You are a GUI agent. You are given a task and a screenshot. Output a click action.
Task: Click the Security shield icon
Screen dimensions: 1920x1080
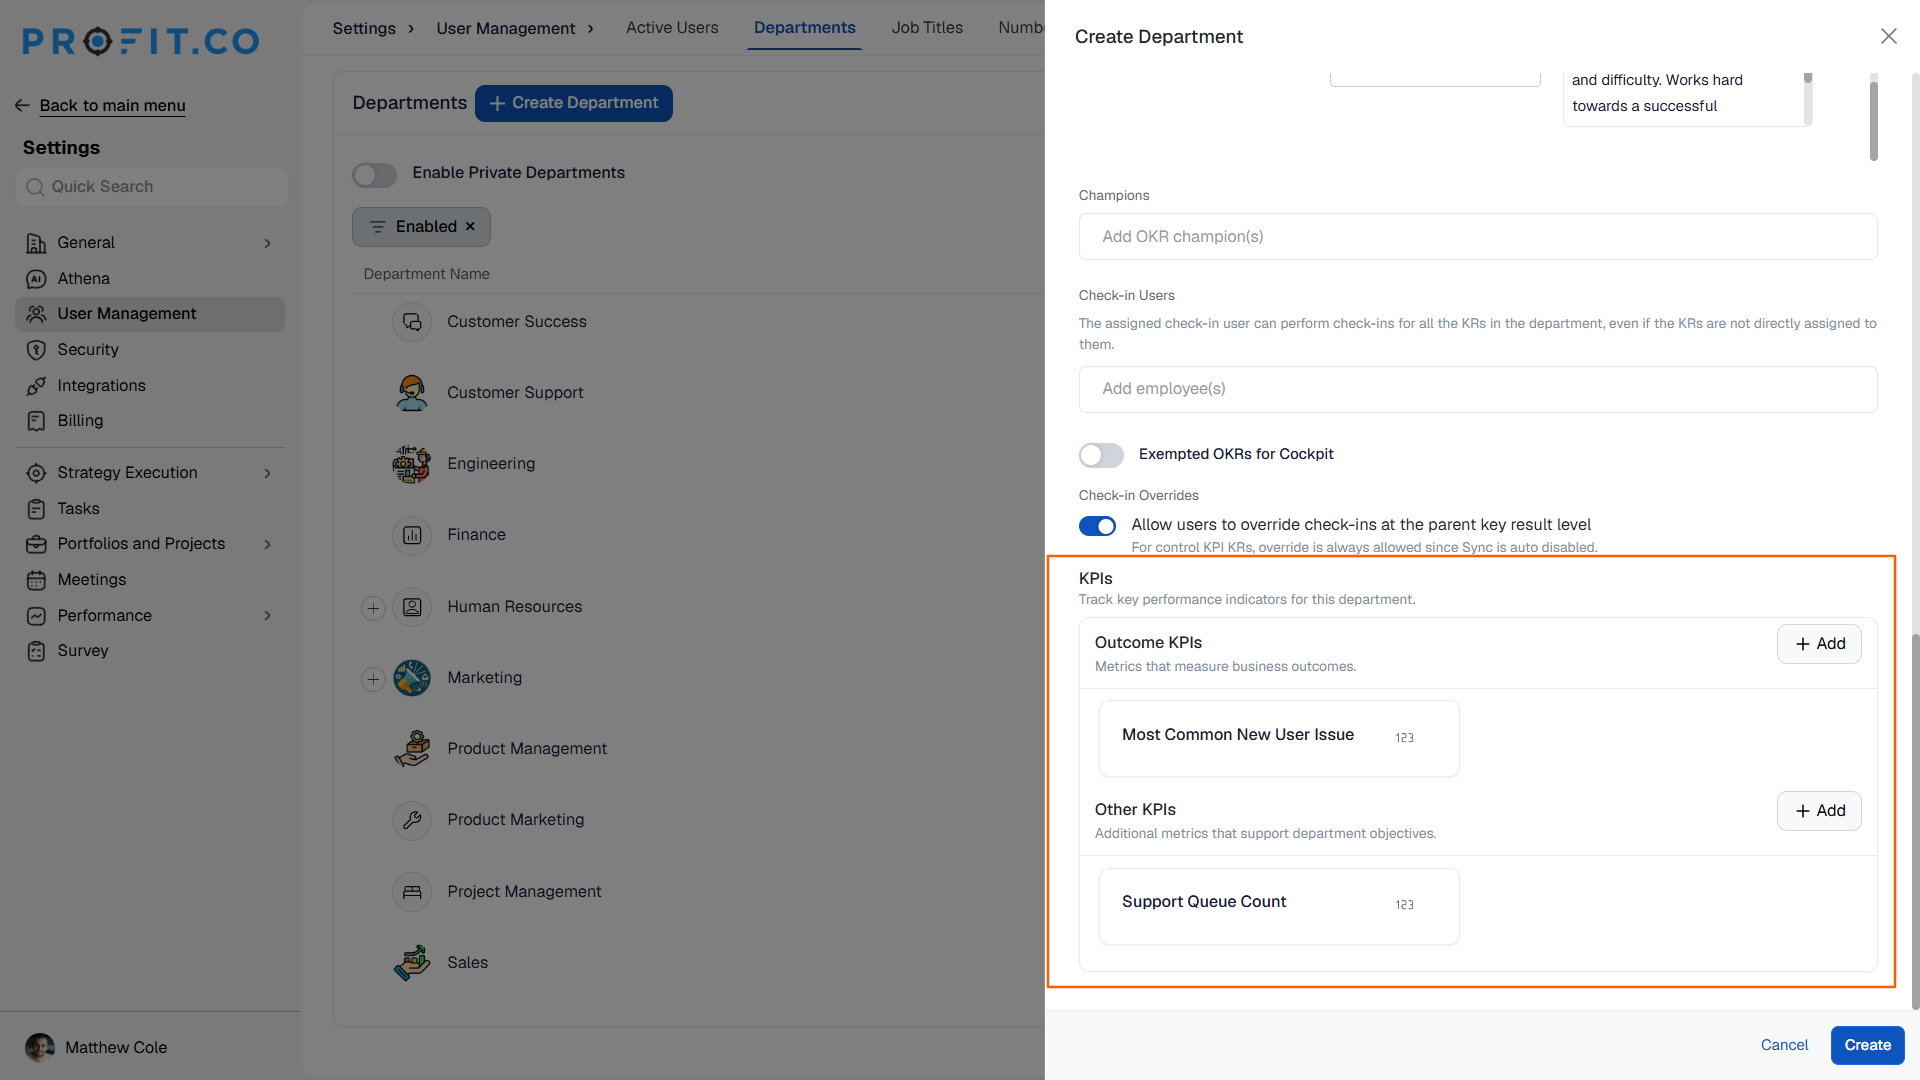36,350
